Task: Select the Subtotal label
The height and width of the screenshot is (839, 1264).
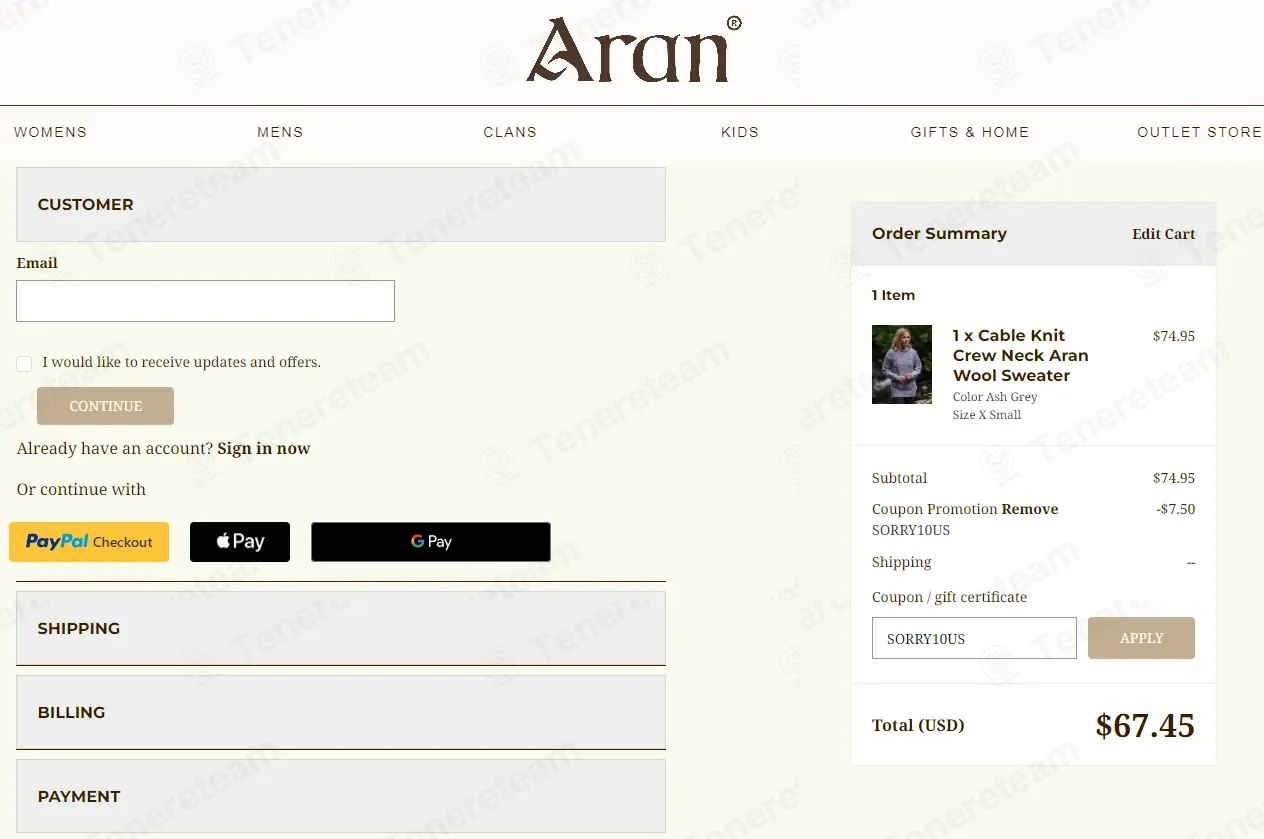Action: pos(900,478)
